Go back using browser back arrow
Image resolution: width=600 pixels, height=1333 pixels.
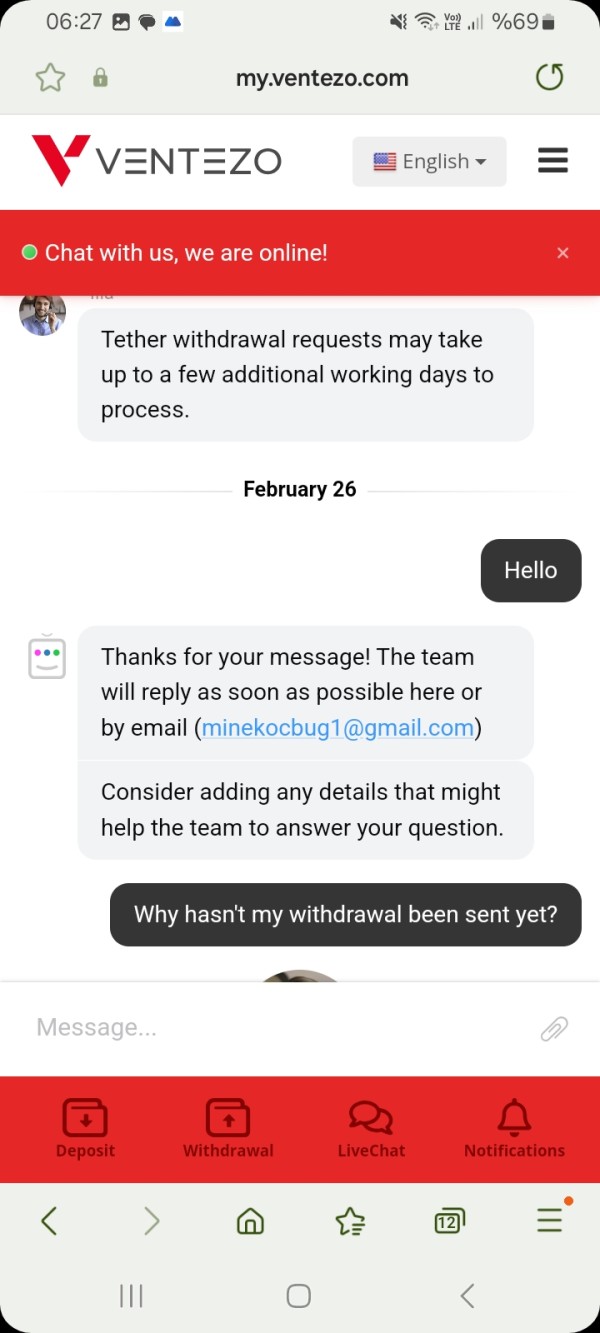click(x=49, y=1220)
